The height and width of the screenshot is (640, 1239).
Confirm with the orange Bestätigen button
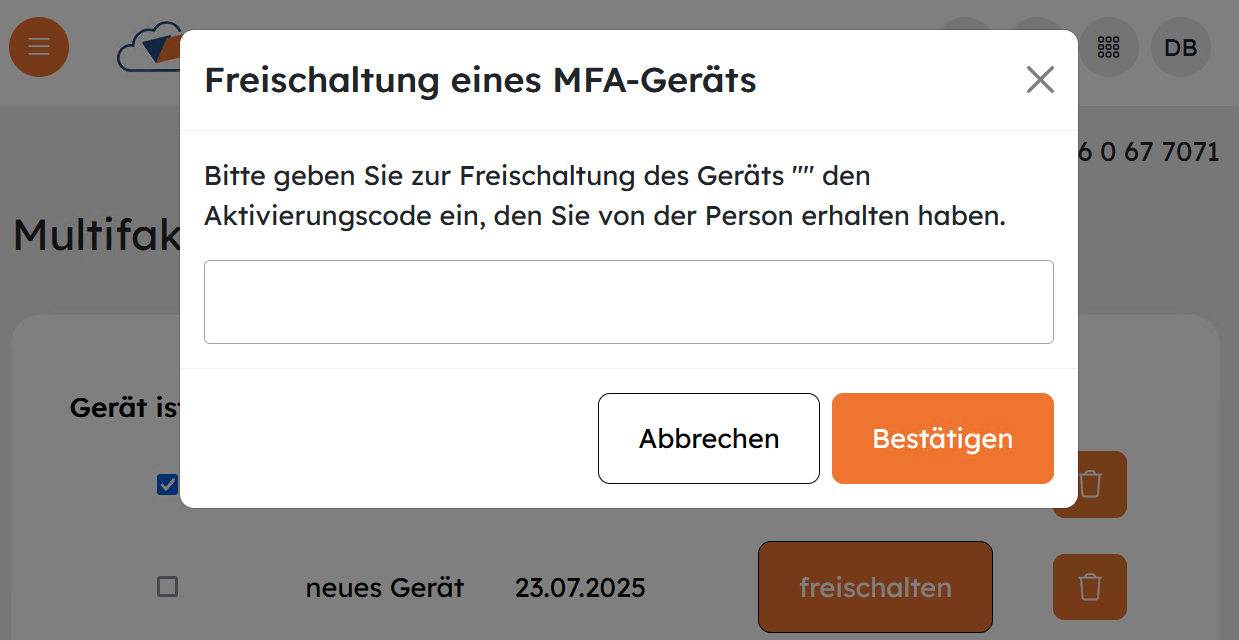(x=942, y=438)
